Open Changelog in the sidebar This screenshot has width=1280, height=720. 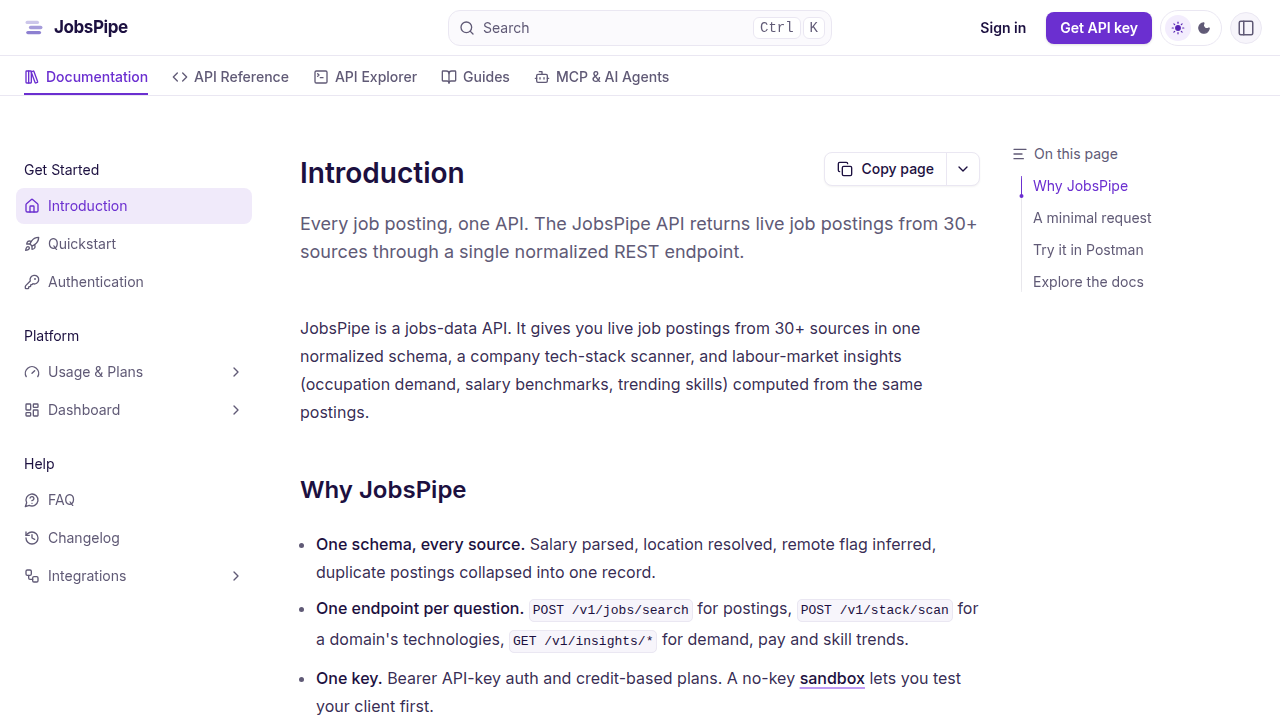134,538
